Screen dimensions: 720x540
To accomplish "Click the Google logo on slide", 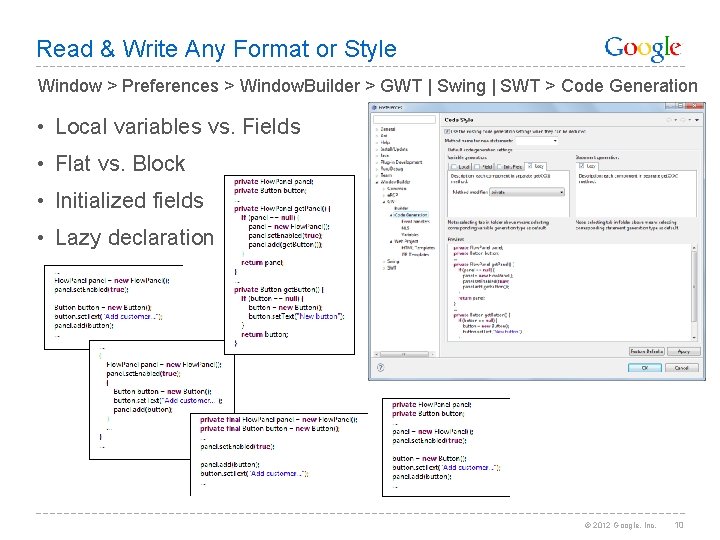I will coord(642,48).
